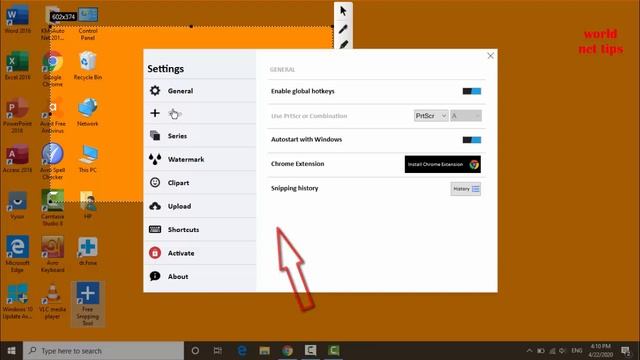This screenshot has height=360, width=640.
Task: Open Windows 10 Update Assistant shortcut
Action: tap(18, 301)
